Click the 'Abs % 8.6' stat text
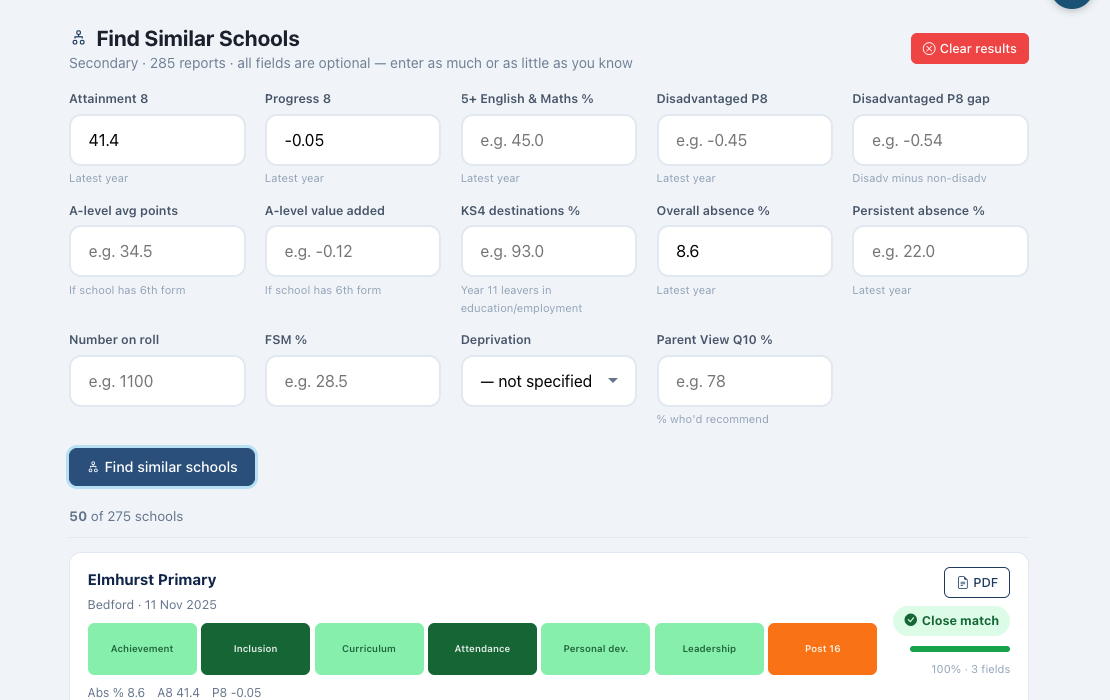 (x=116, y=693)
